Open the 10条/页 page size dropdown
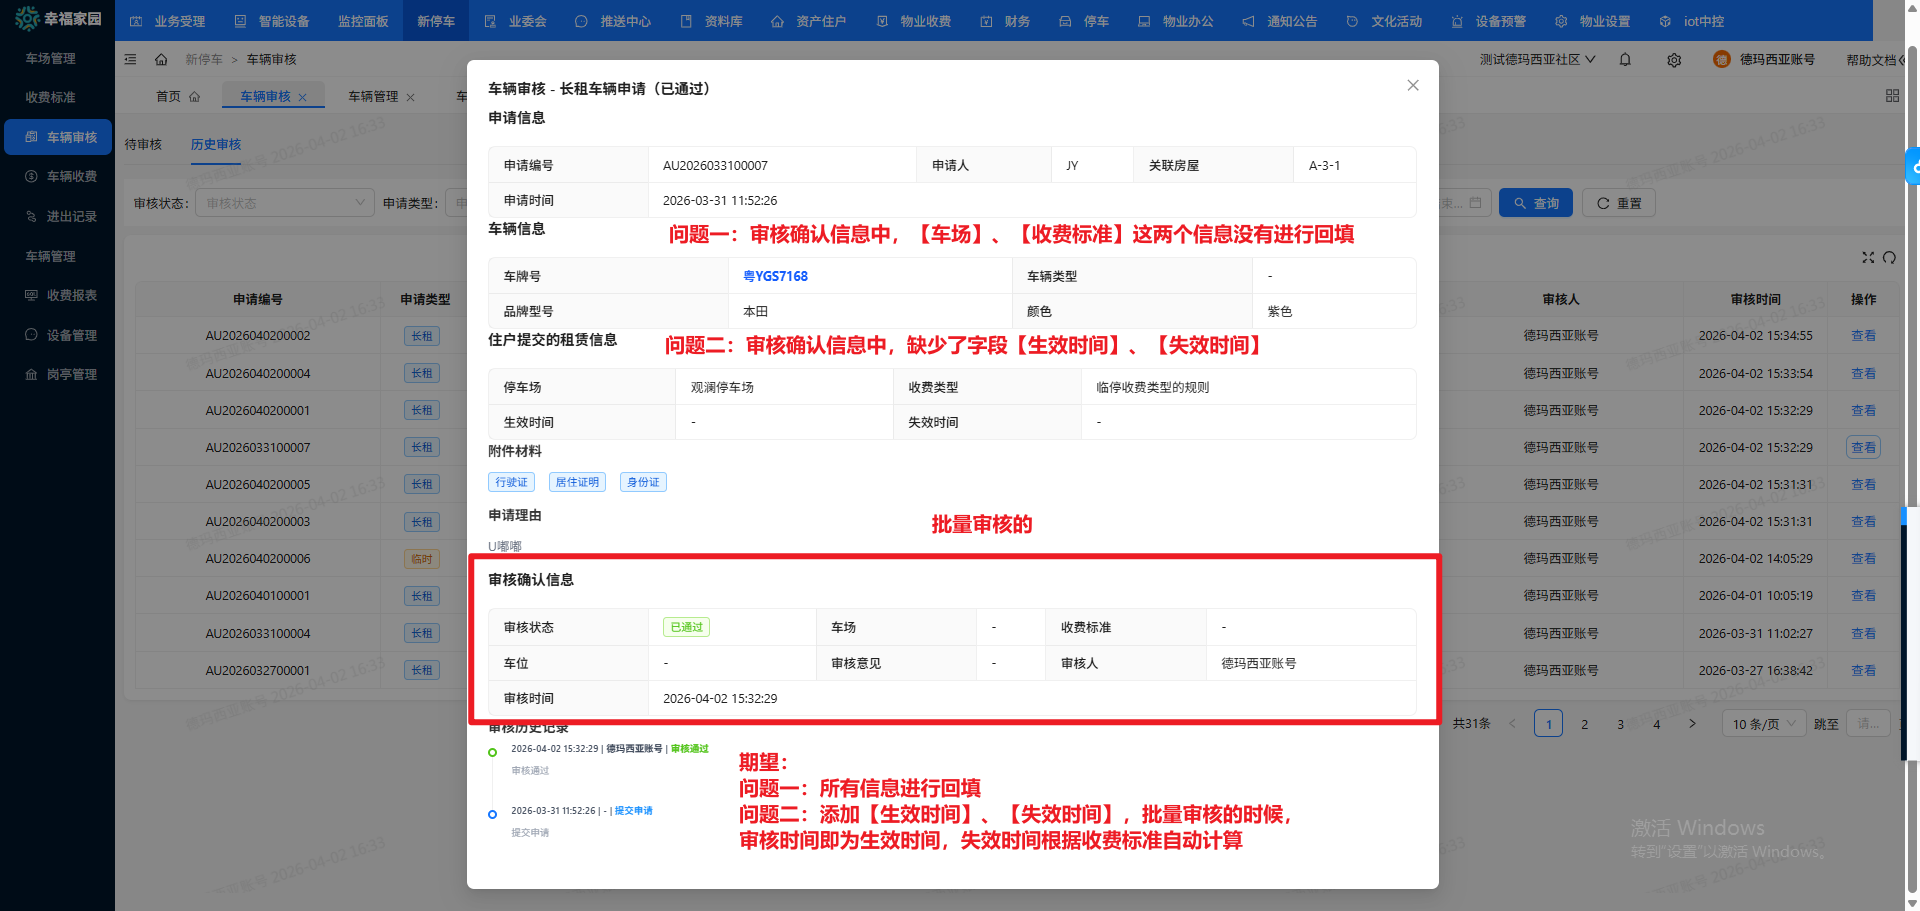 click(x=1763, y=724)
